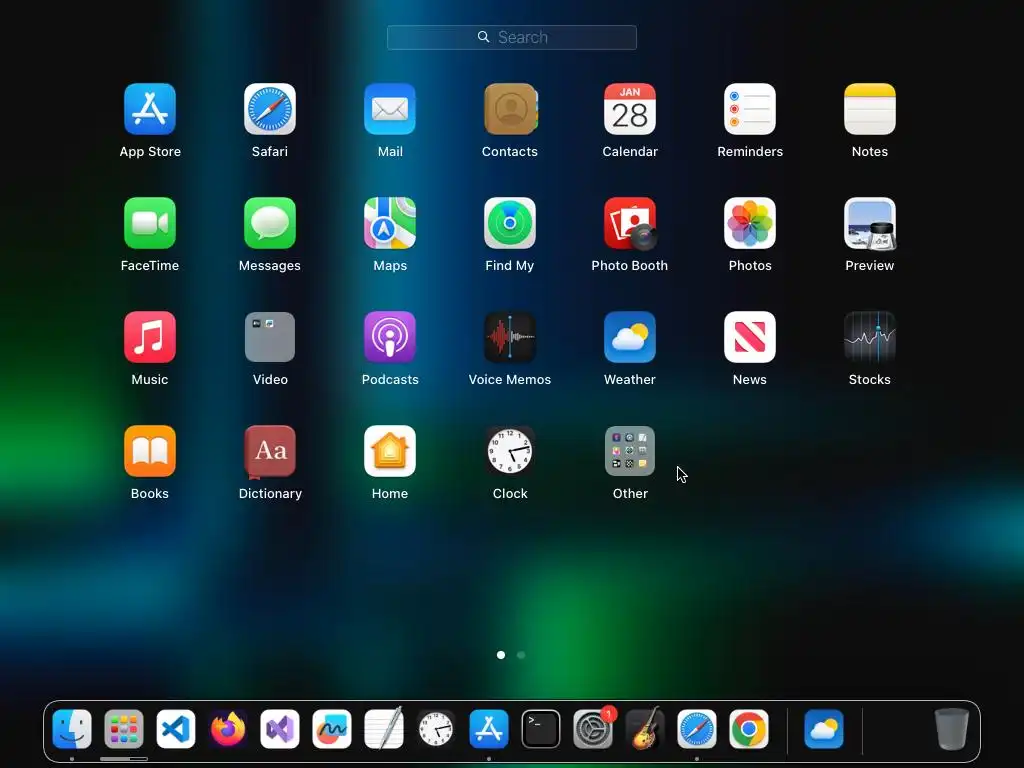Launch Safari from the Launchpad grid

270,109
